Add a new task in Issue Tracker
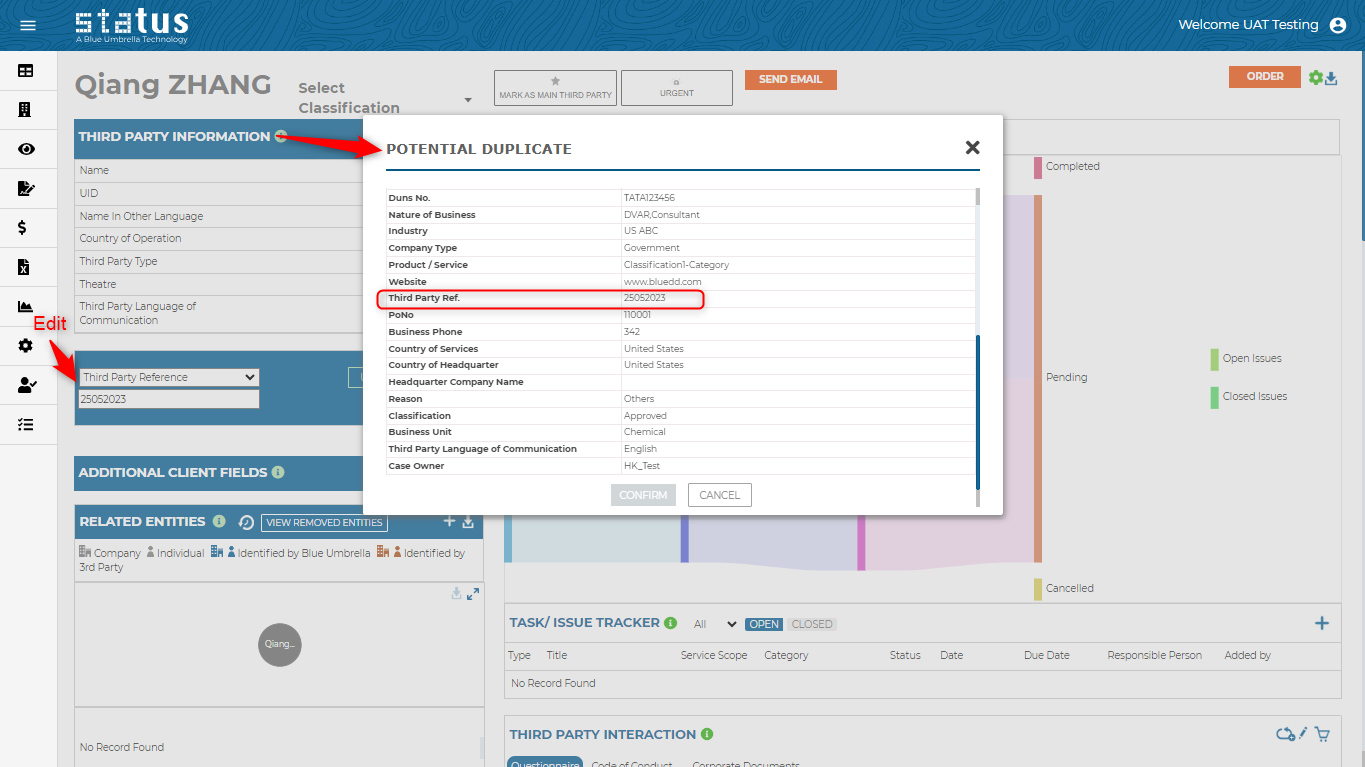This screenshot has width=1365, height=767. (1321, 624)
